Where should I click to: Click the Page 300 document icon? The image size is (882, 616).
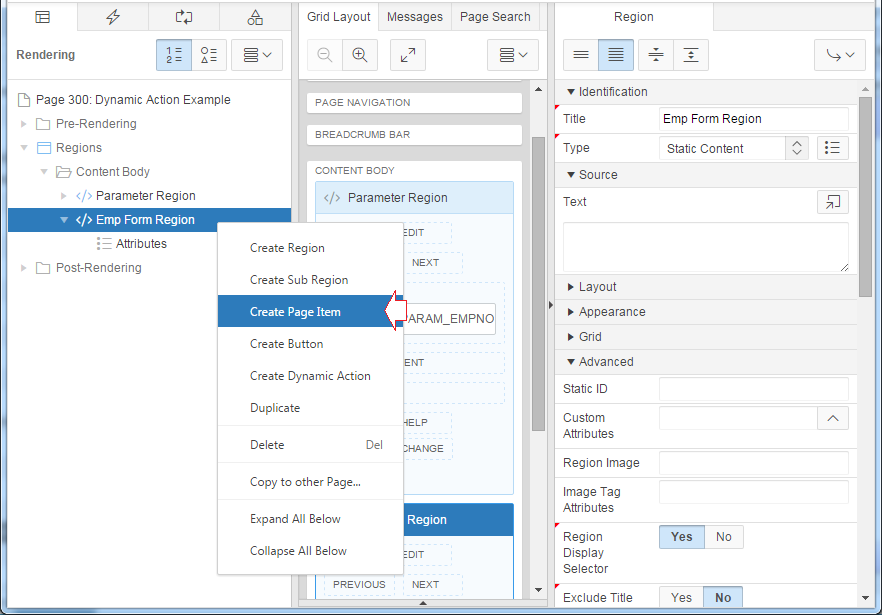point(24,100)
